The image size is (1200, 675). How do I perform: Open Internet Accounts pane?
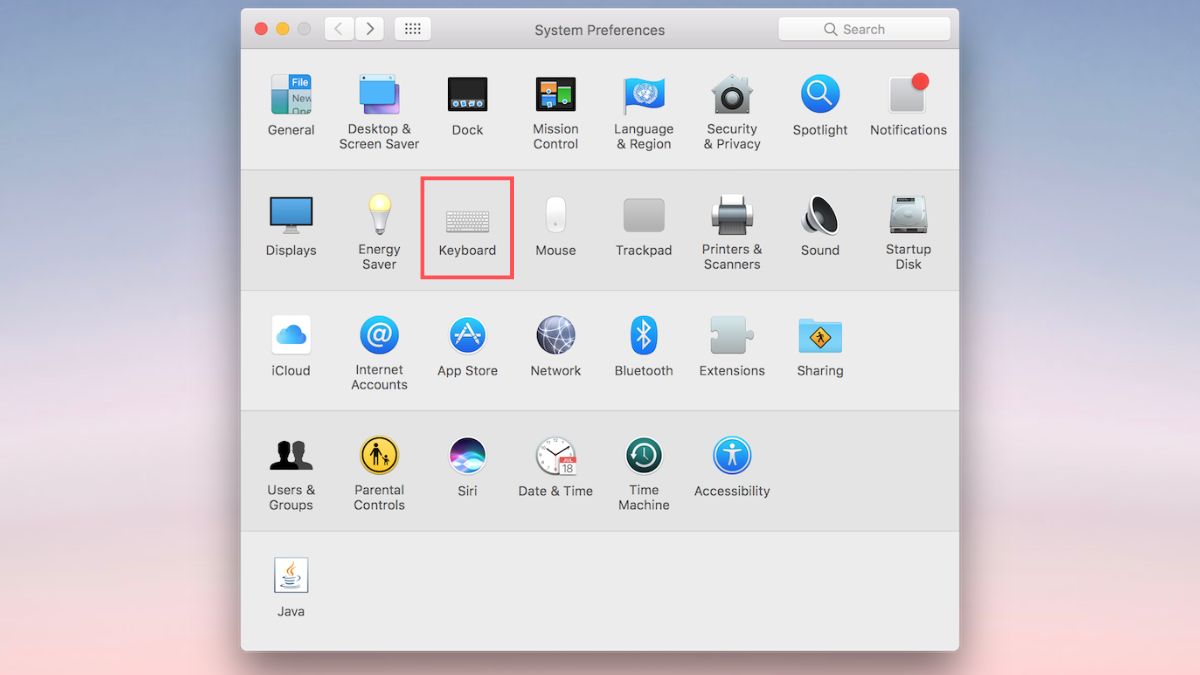pyautogui.click(x=379, y=352)
